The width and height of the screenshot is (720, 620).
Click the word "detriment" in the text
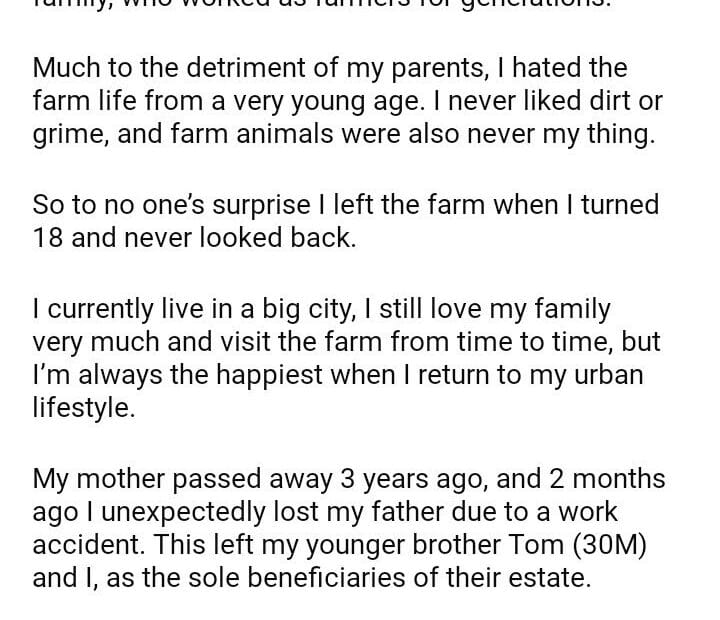[223, 68]
